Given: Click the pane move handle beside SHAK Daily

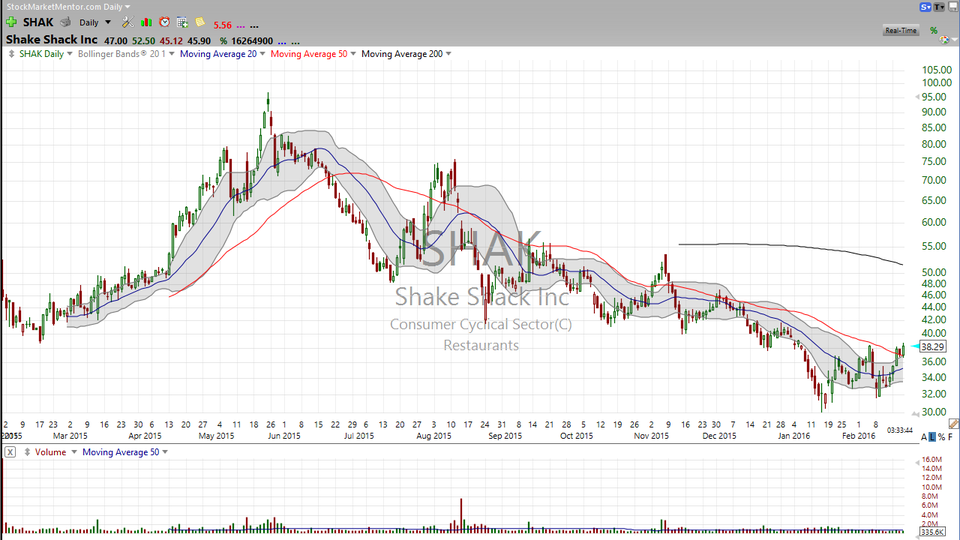Looking at the screenshot, I should tap(11, 54).
